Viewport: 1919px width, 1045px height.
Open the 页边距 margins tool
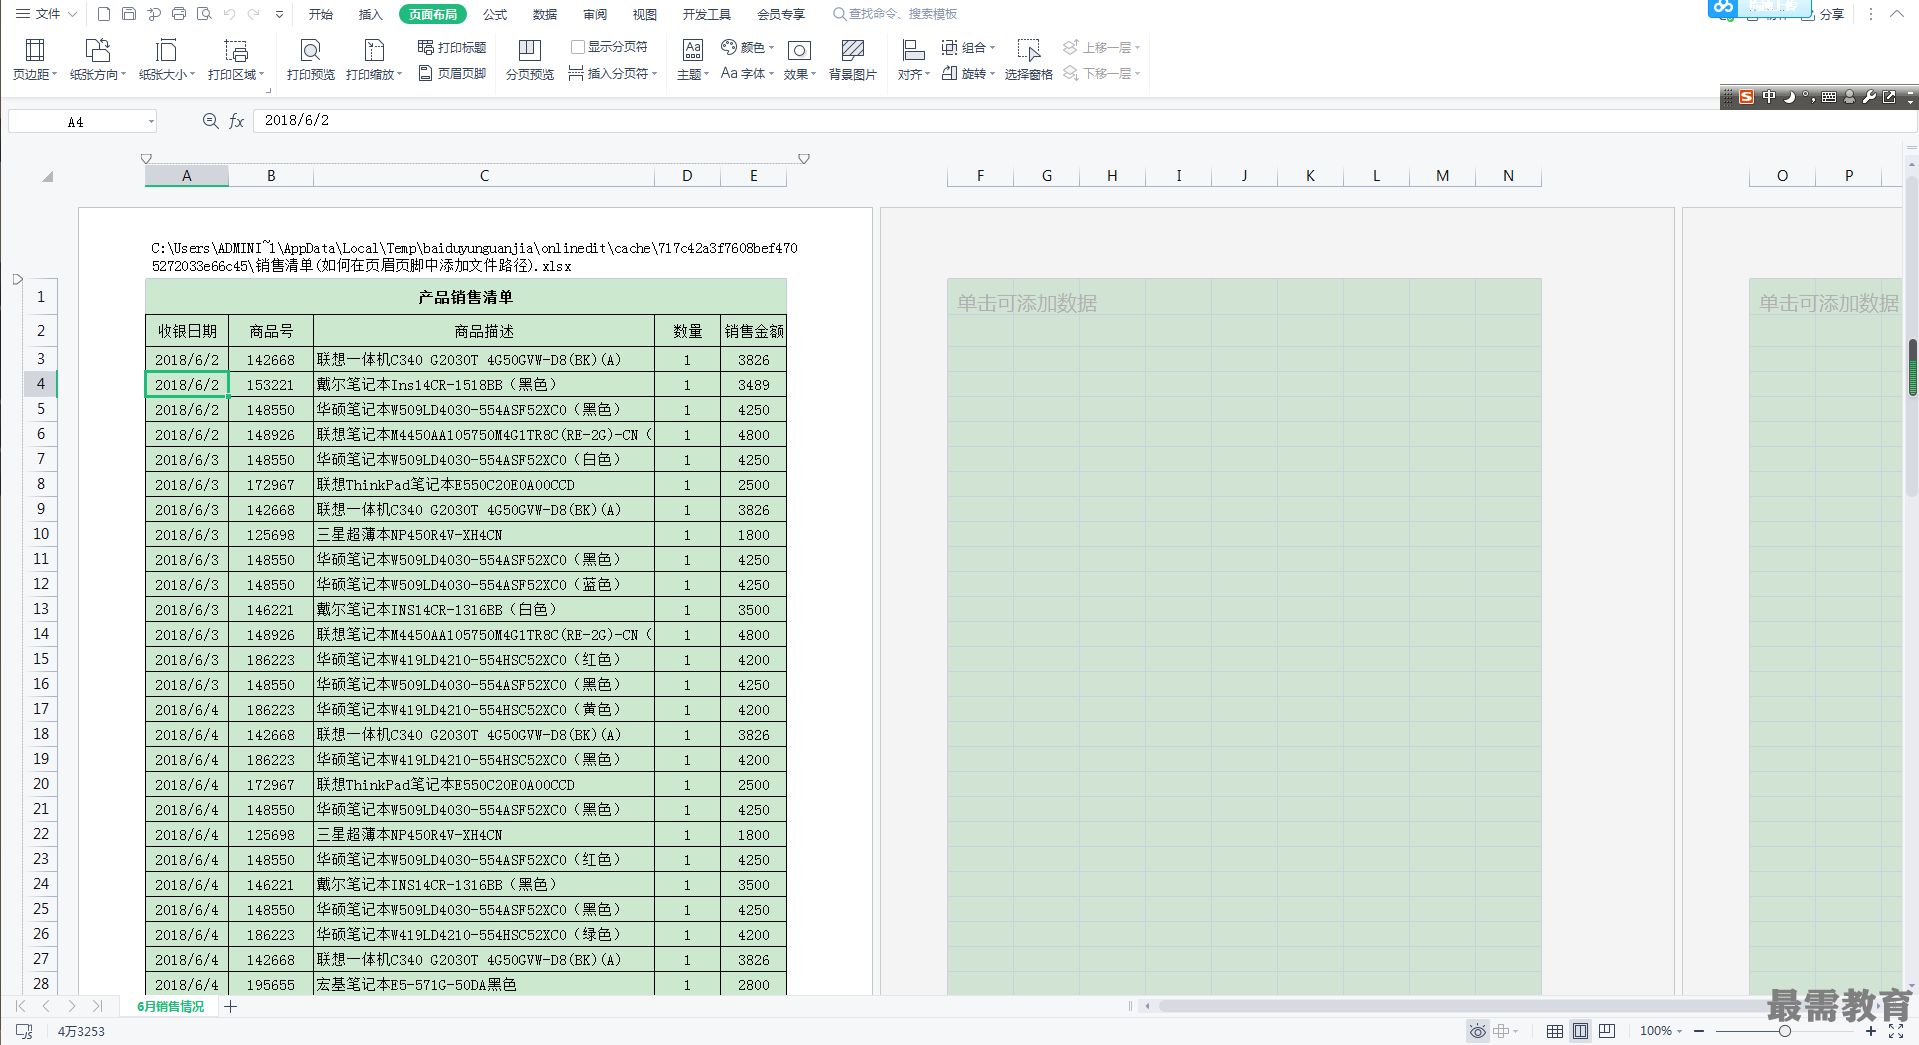[x=35, y=59]
